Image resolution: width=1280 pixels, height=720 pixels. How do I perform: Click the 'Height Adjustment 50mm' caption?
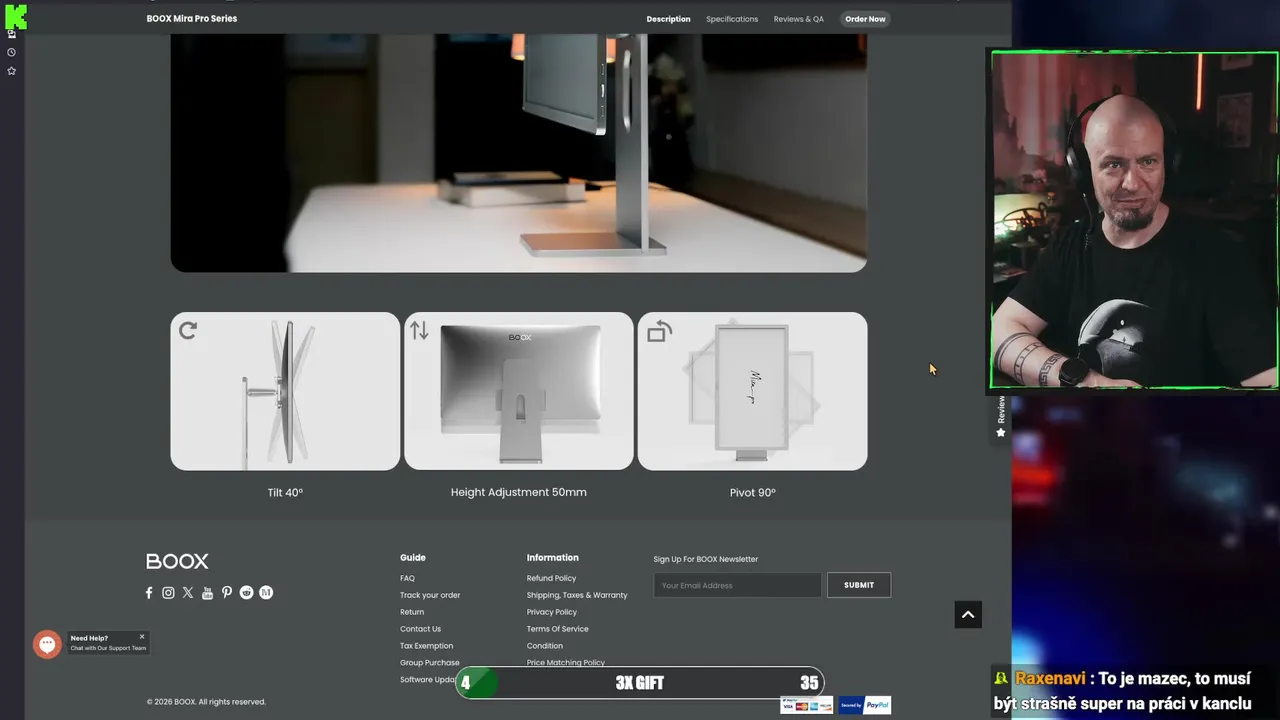click(519, 492)
